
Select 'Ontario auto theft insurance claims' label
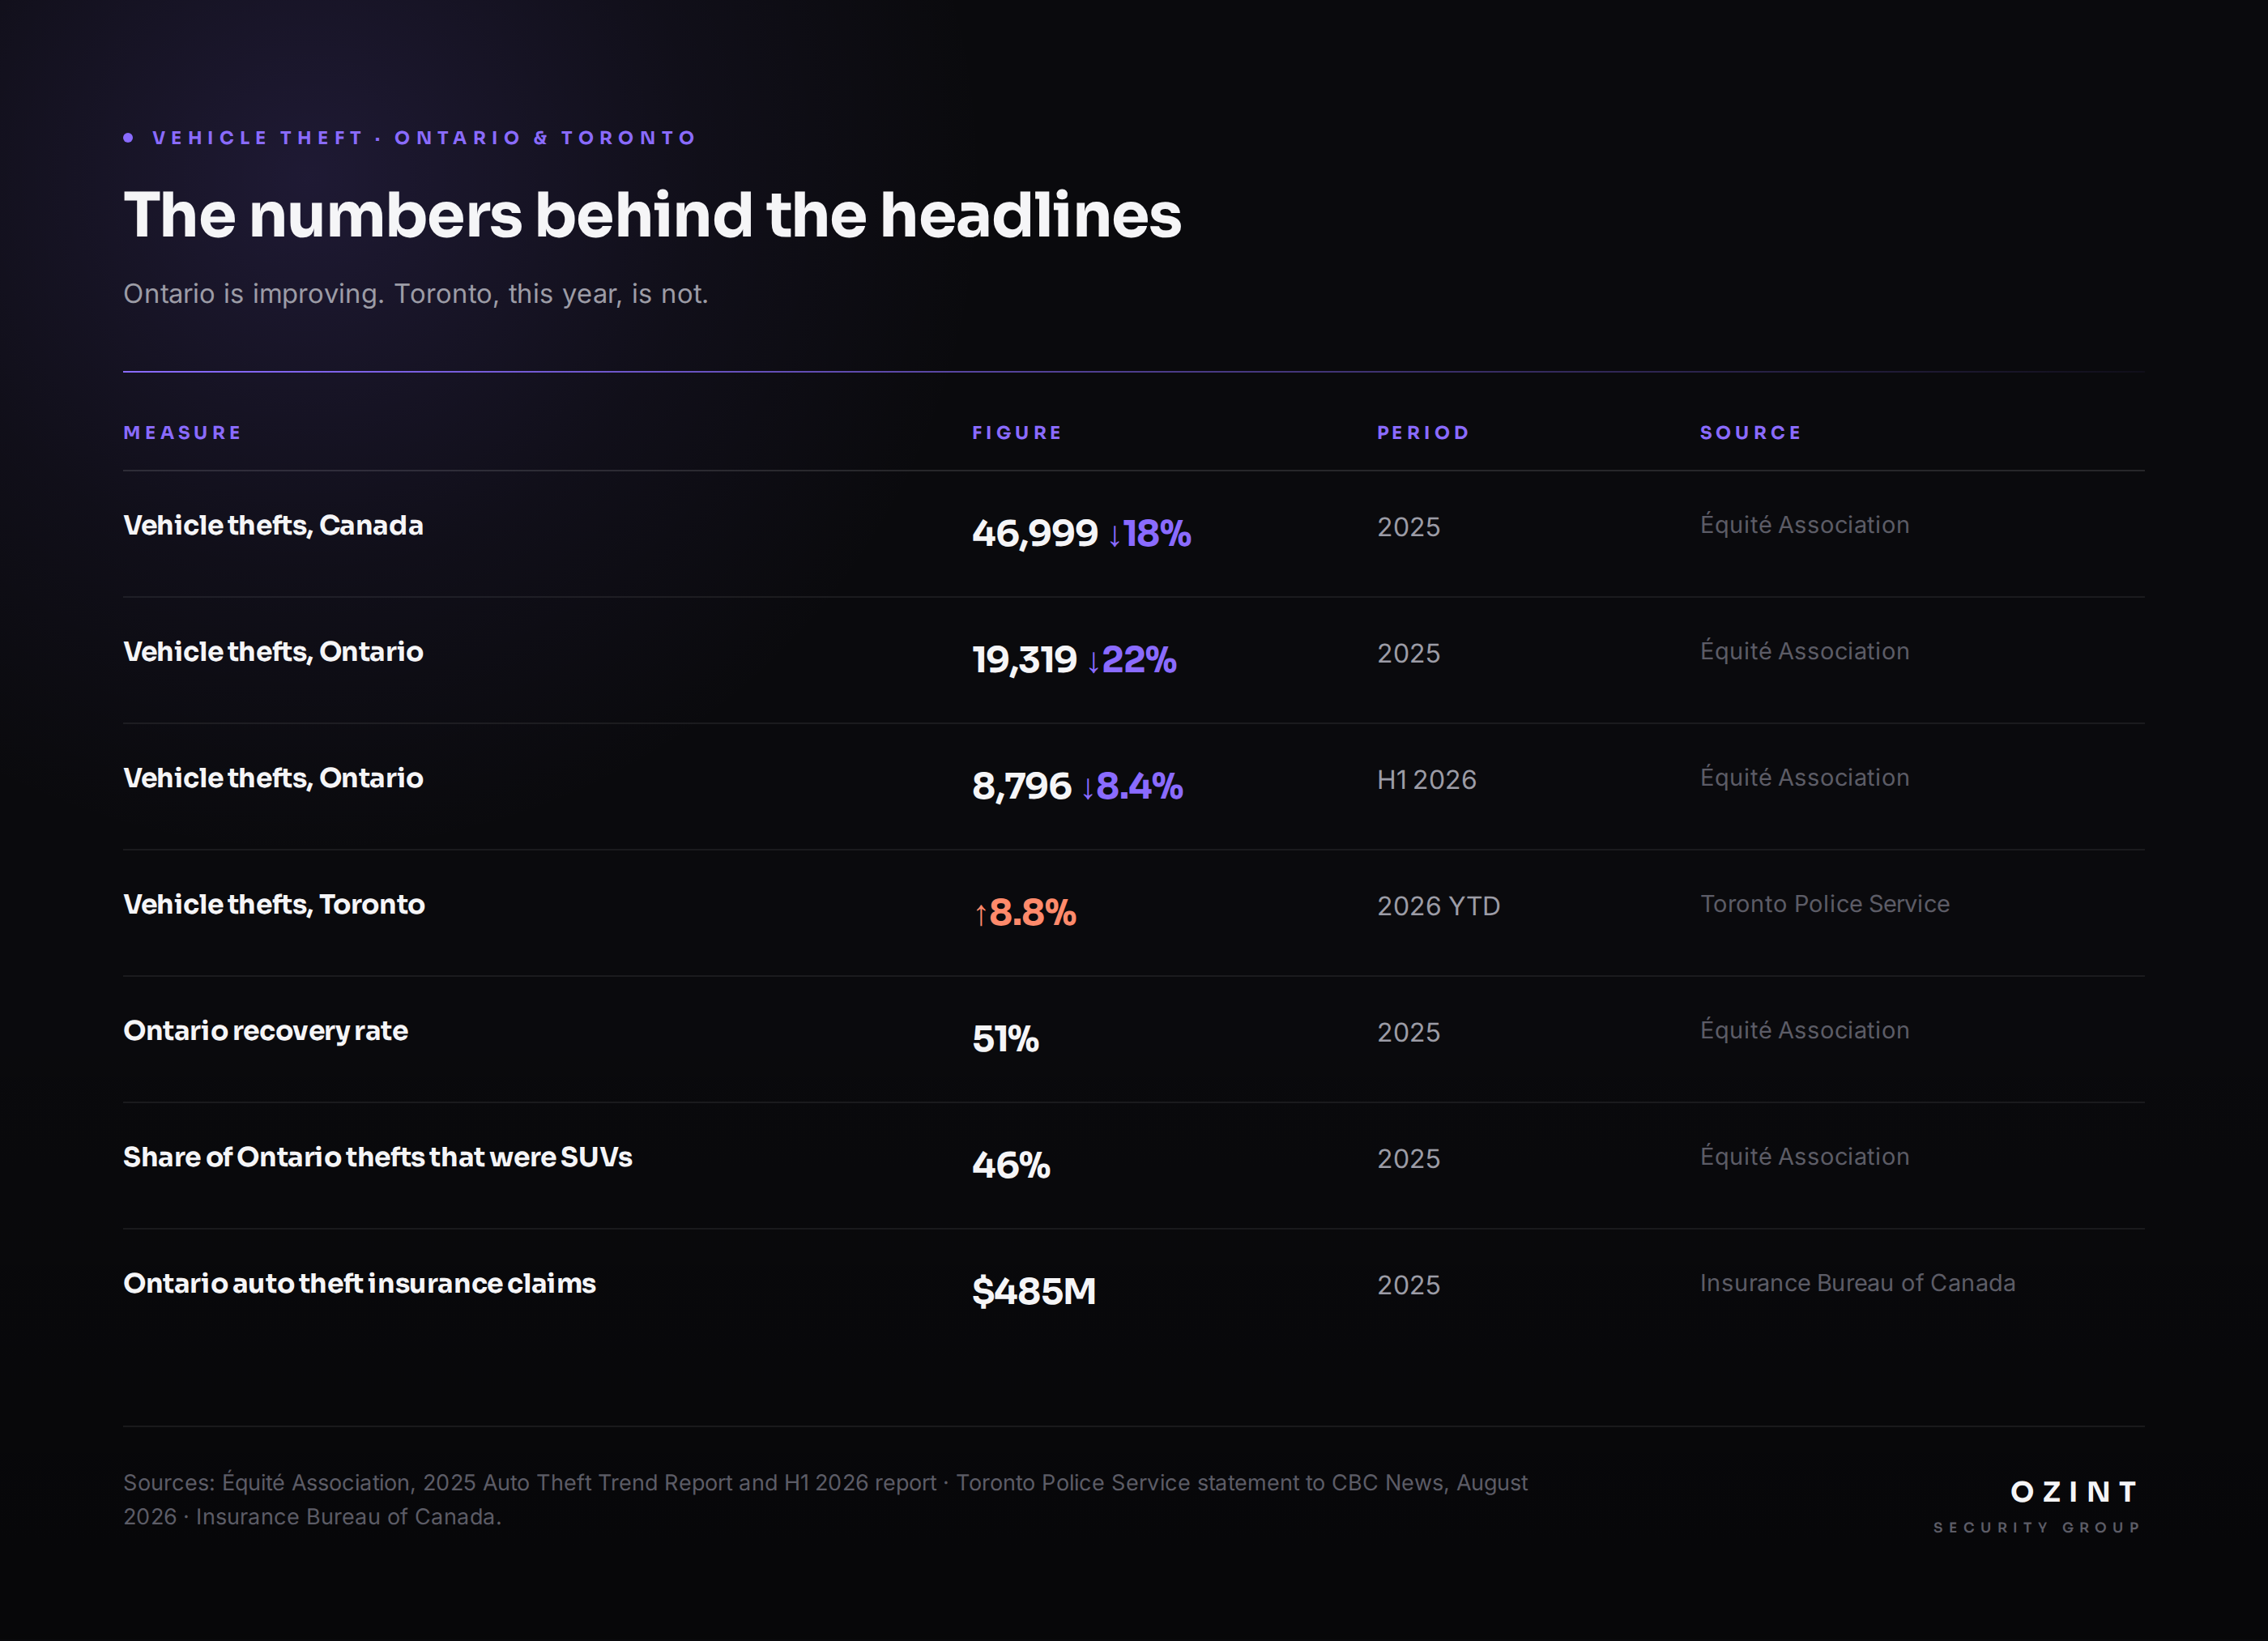[359, 1283]
